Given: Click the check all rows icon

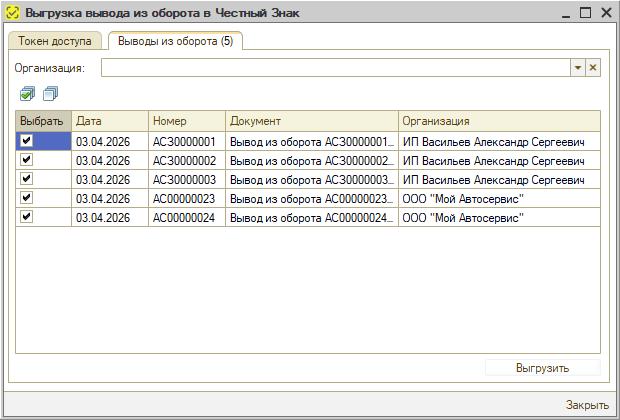Looking at the screenshot, I should [x=27, y=93].
